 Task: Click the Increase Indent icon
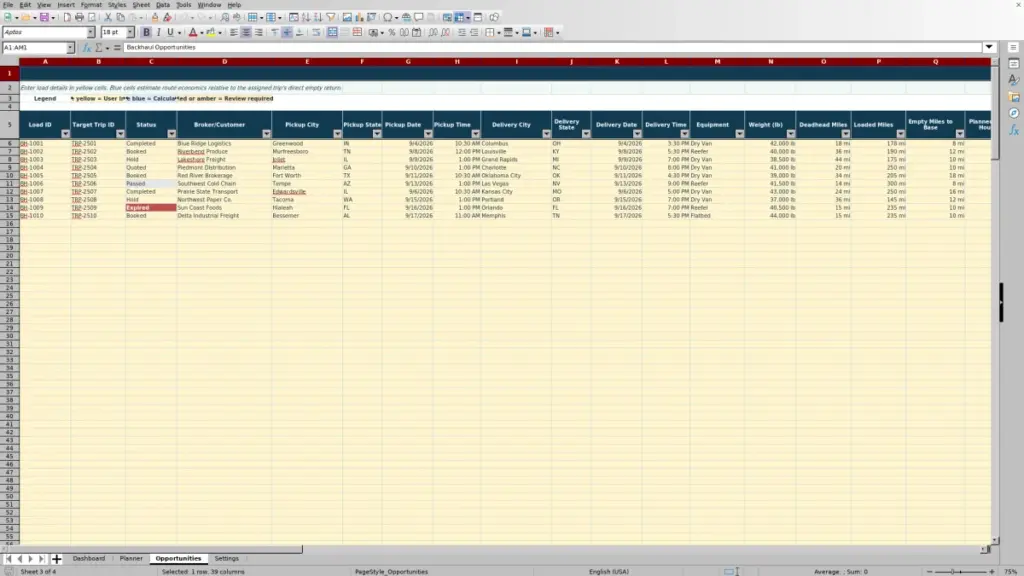pos(462,33)
